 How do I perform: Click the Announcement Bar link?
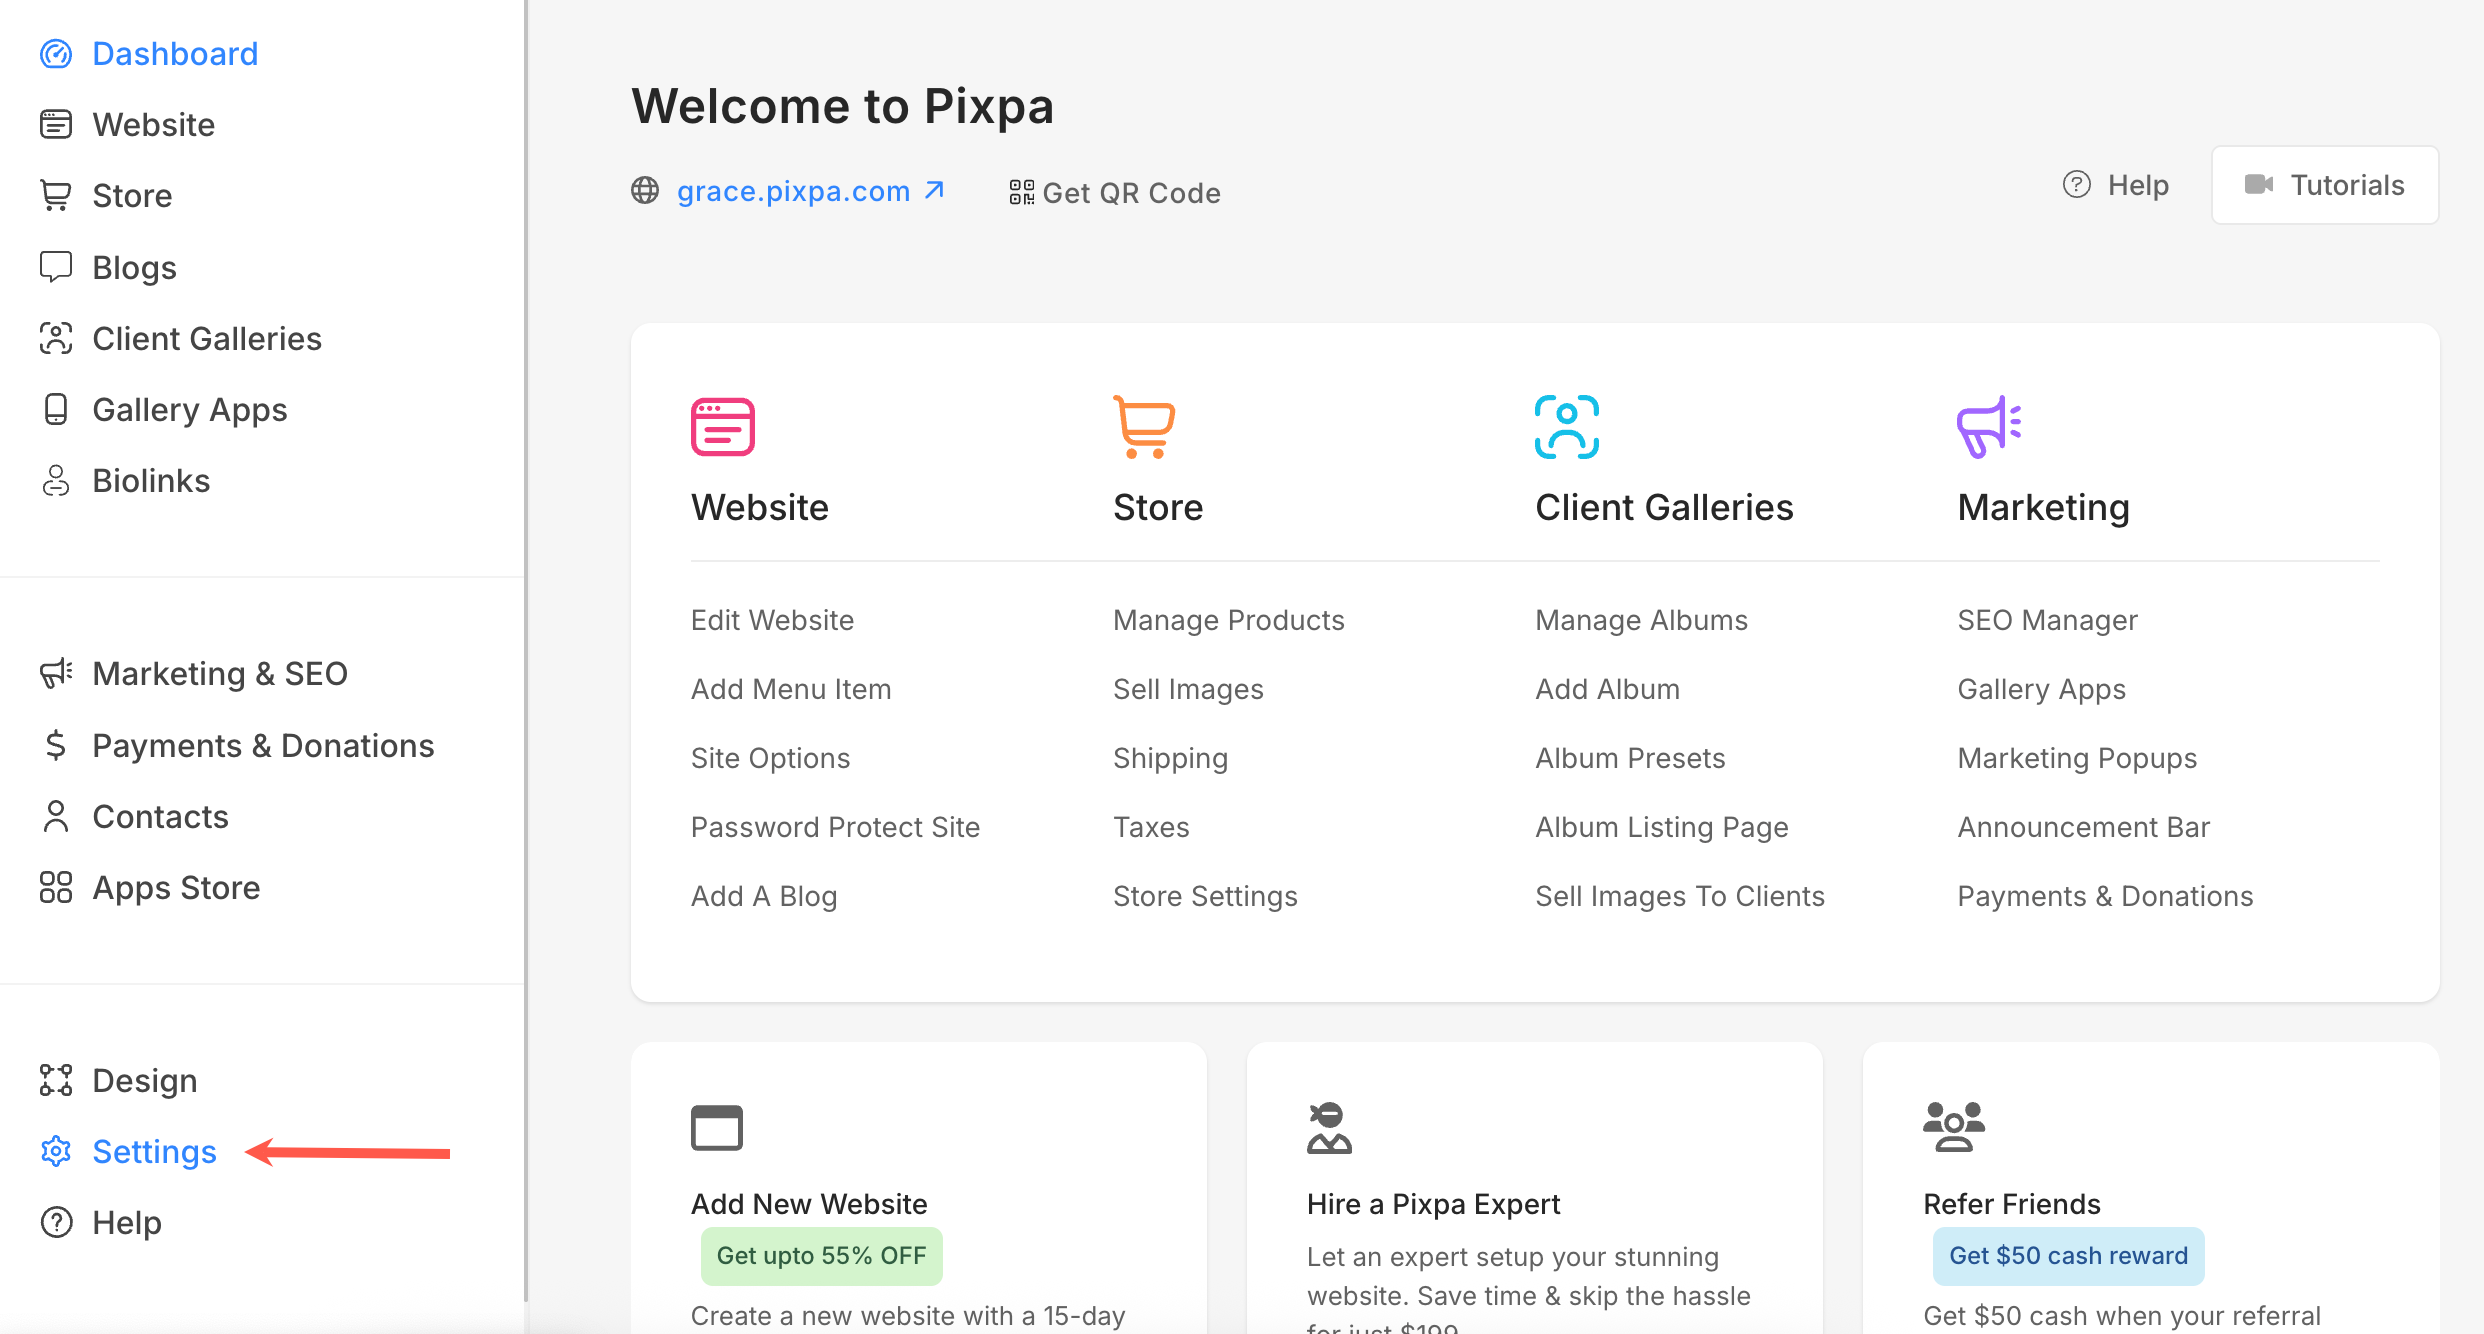tap(2083, 827)
